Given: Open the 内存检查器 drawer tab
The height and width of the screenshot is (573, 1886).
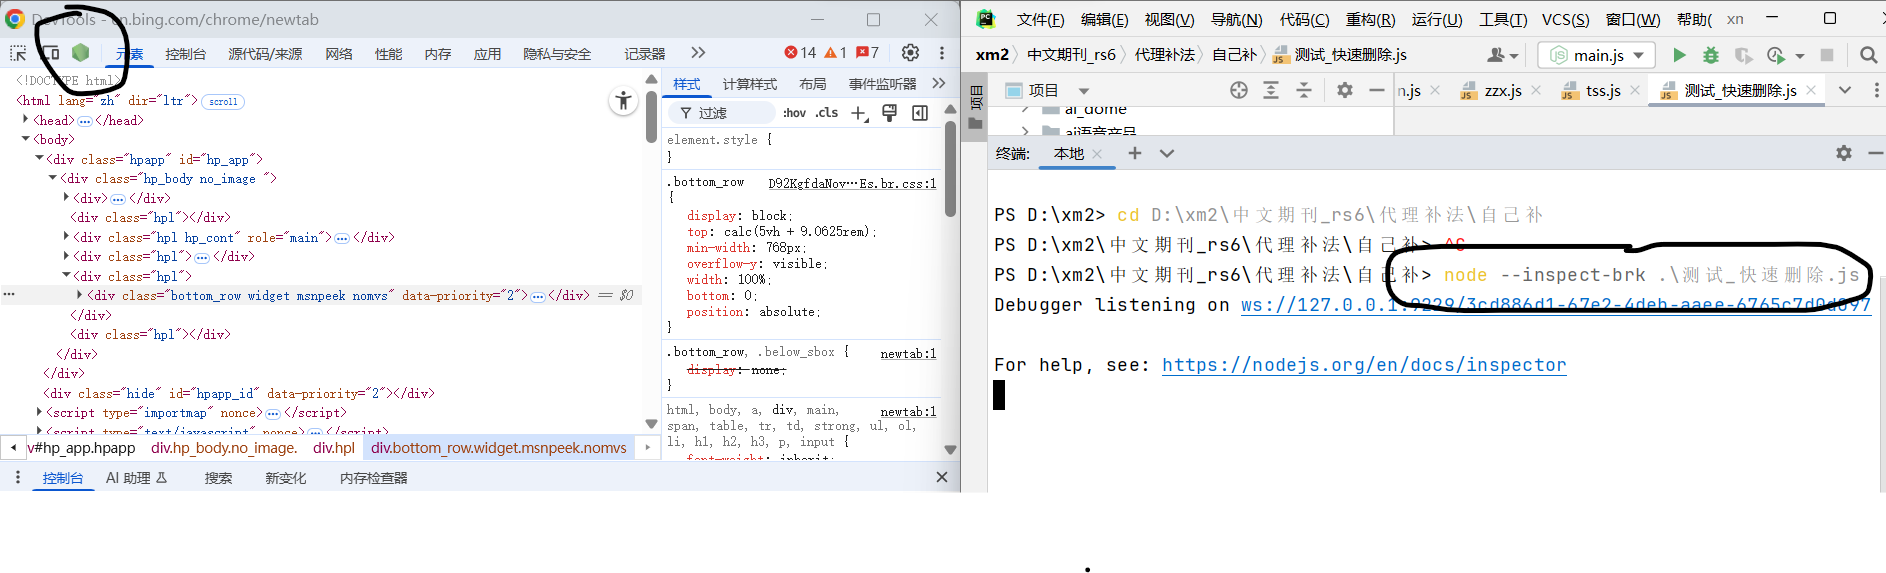Looking at the screenshot, I should tap(374, 478).
